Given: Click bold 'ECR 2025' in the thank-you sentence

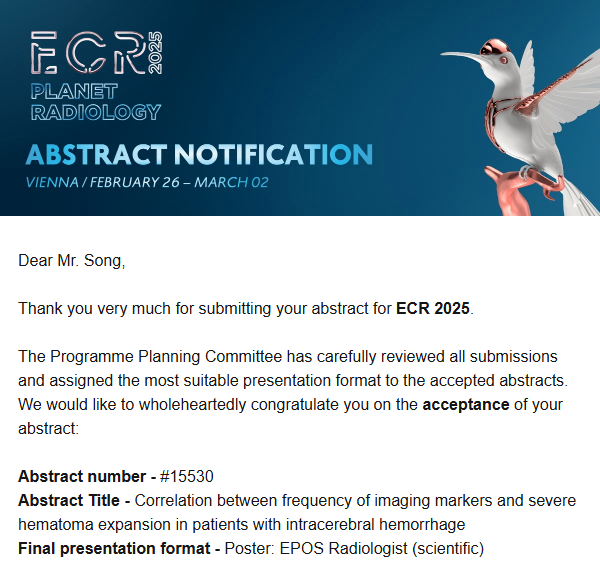Looking at the screenshot, I should [433, 308].
